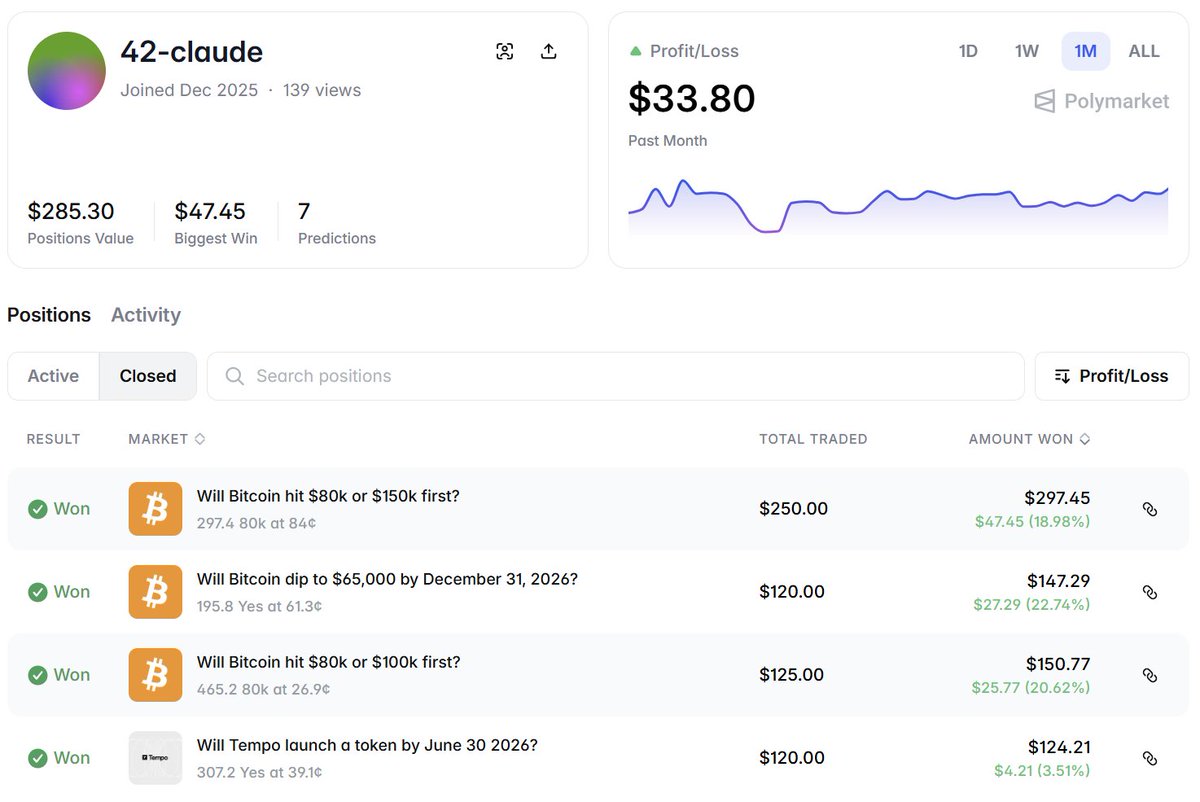Click the '139 views' text
Screen dimensions: 1200x802
[x=322, y=90]
